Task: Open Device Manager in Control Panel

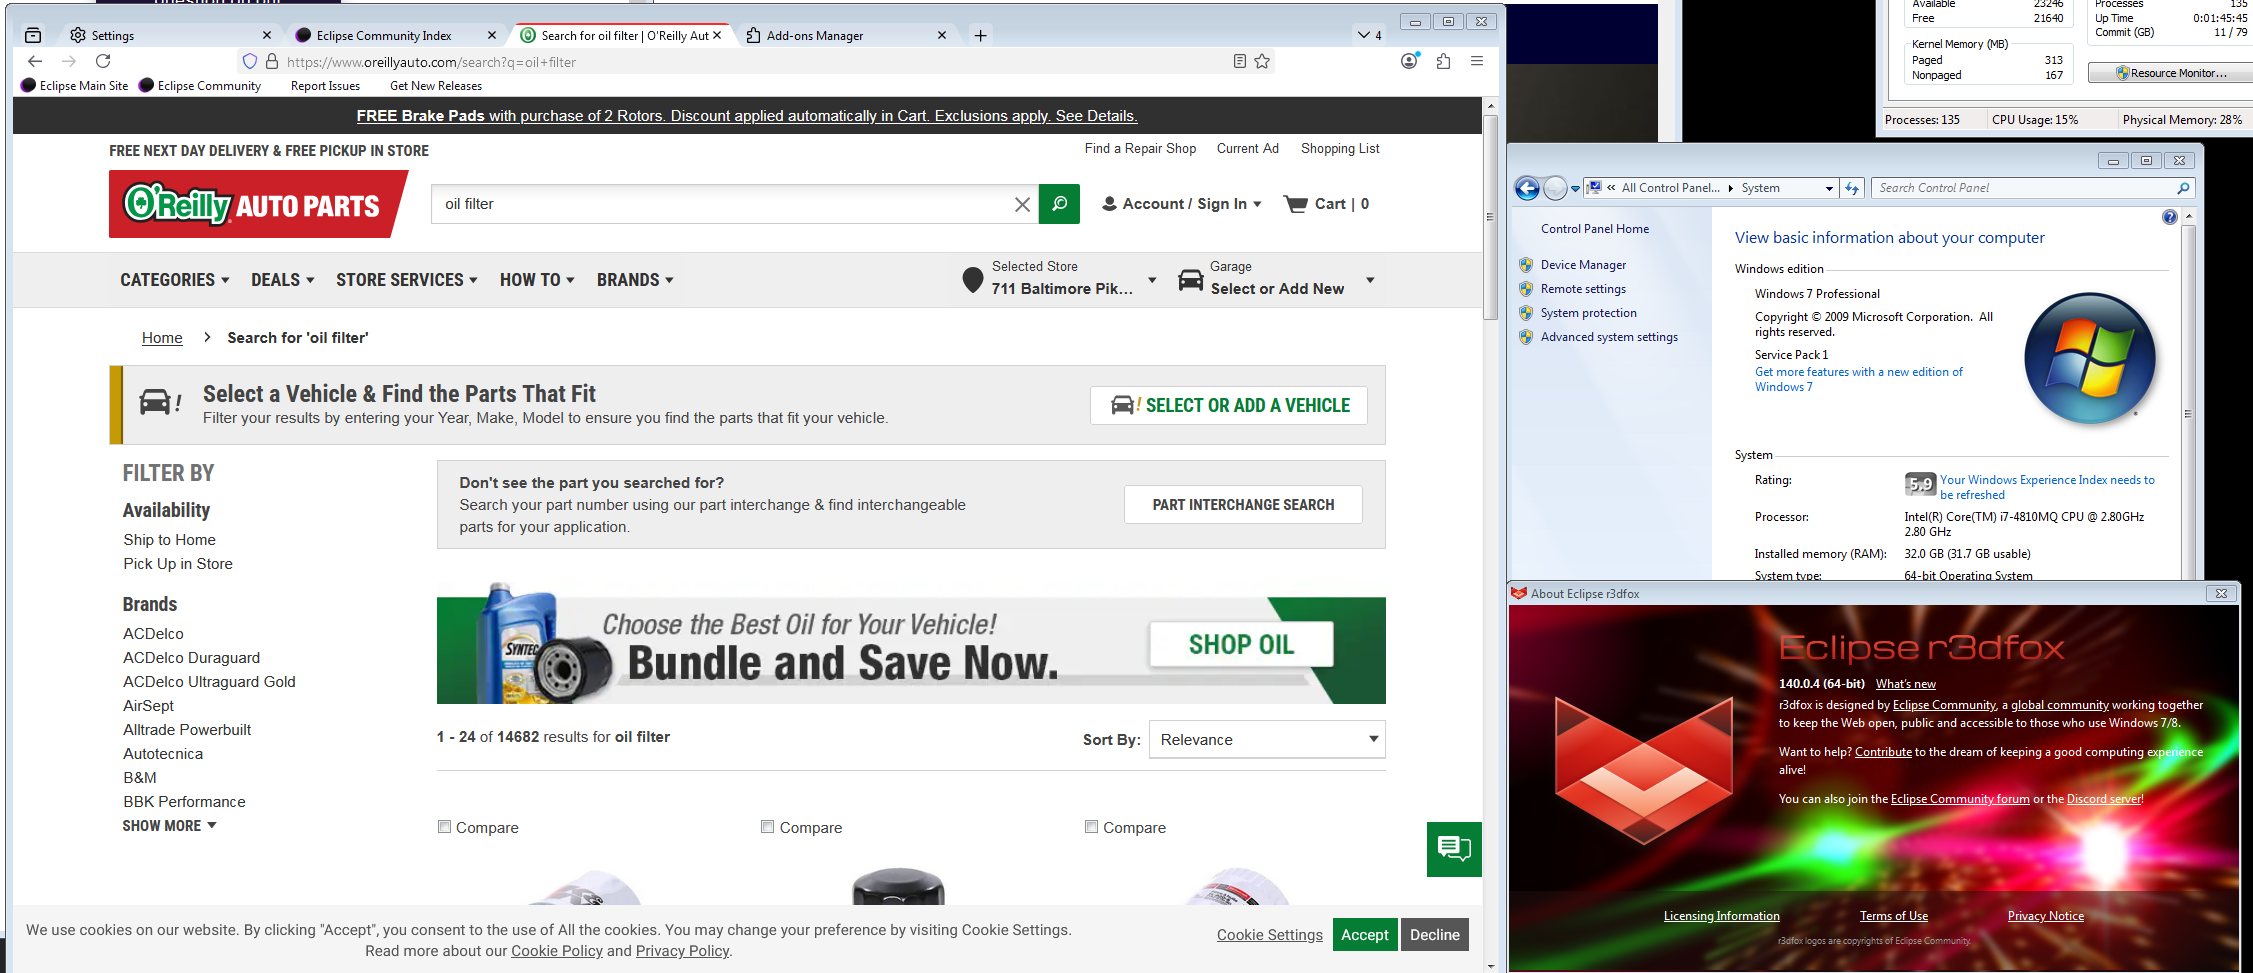Action: coord(1583,265)
